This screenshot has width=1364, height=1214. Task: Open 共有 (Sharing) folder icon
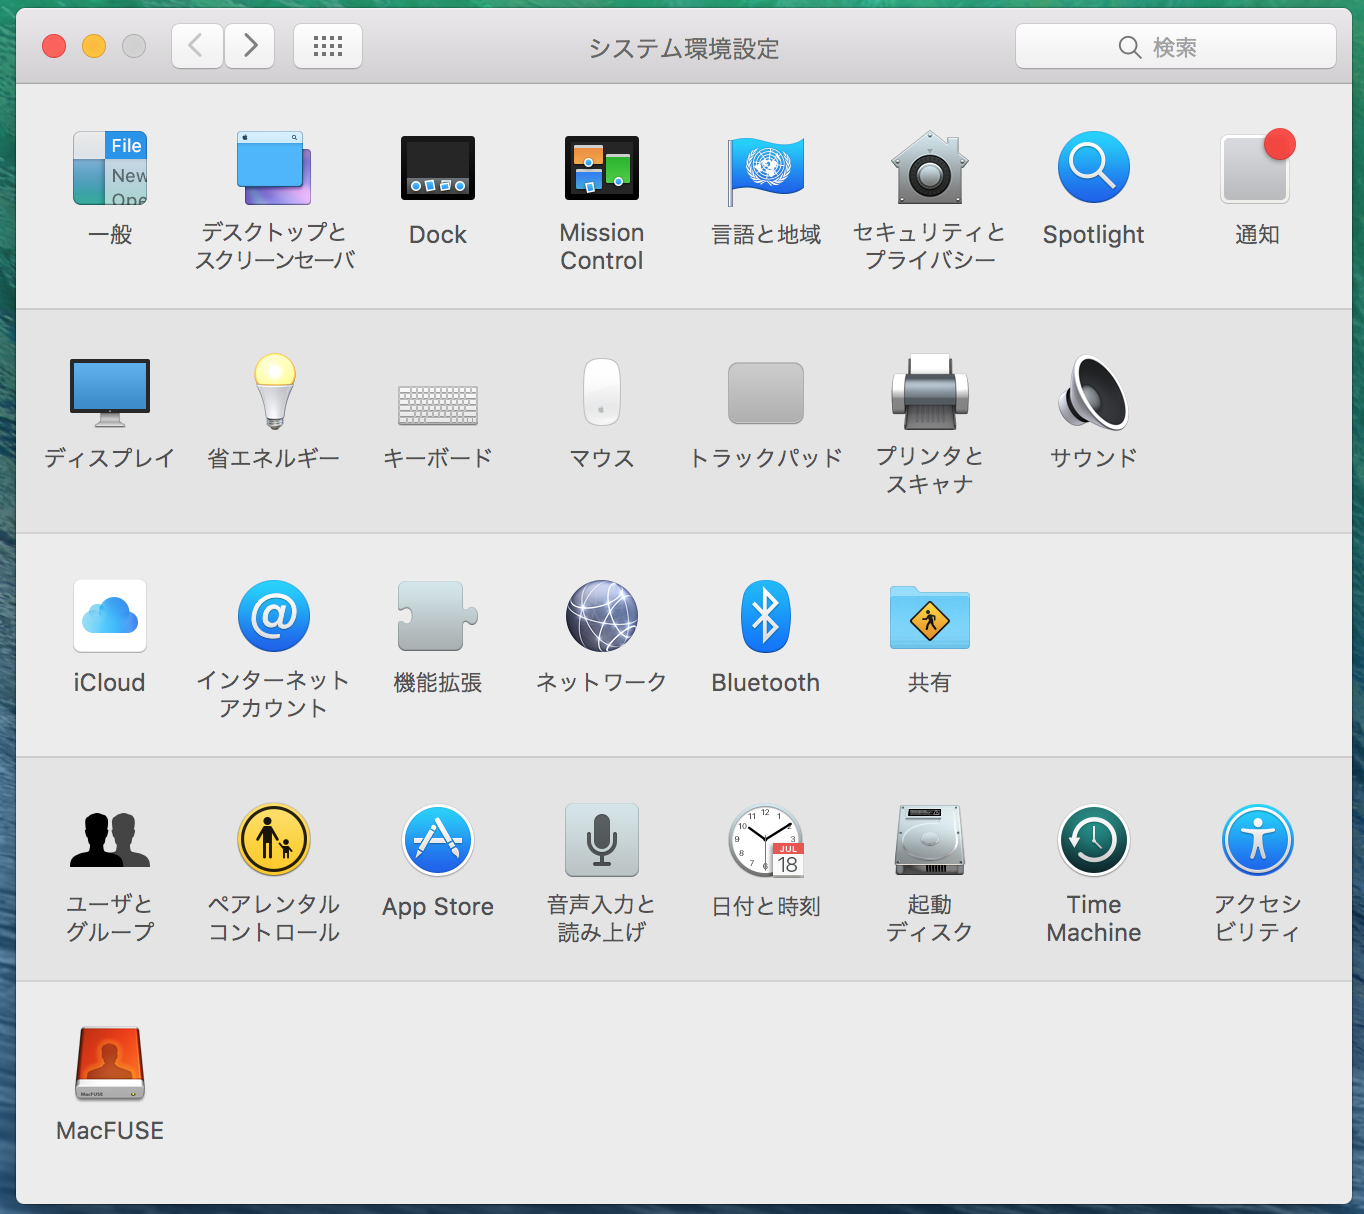click(x=930, y=617)
